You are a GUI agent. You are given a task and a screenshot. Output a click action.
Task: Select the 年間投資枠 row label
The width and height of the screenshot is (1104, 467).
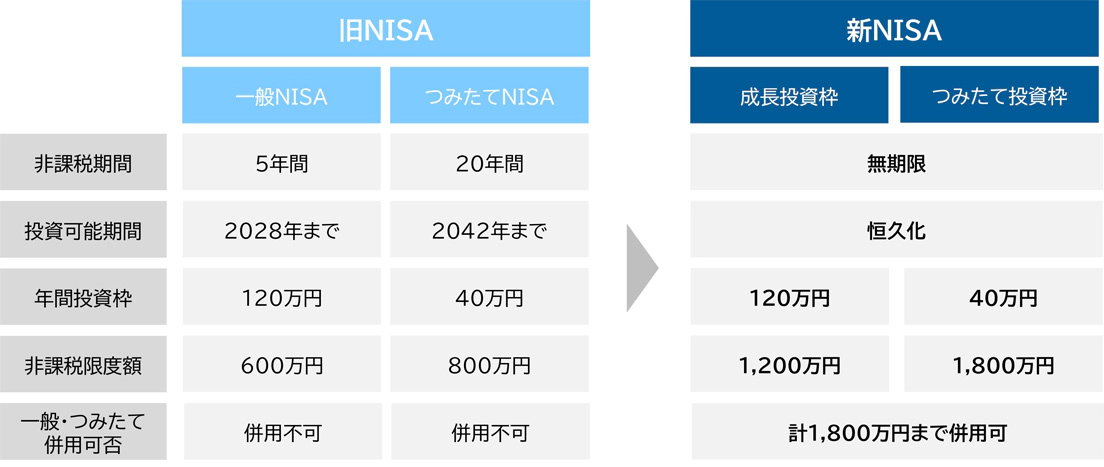point(83,298)
